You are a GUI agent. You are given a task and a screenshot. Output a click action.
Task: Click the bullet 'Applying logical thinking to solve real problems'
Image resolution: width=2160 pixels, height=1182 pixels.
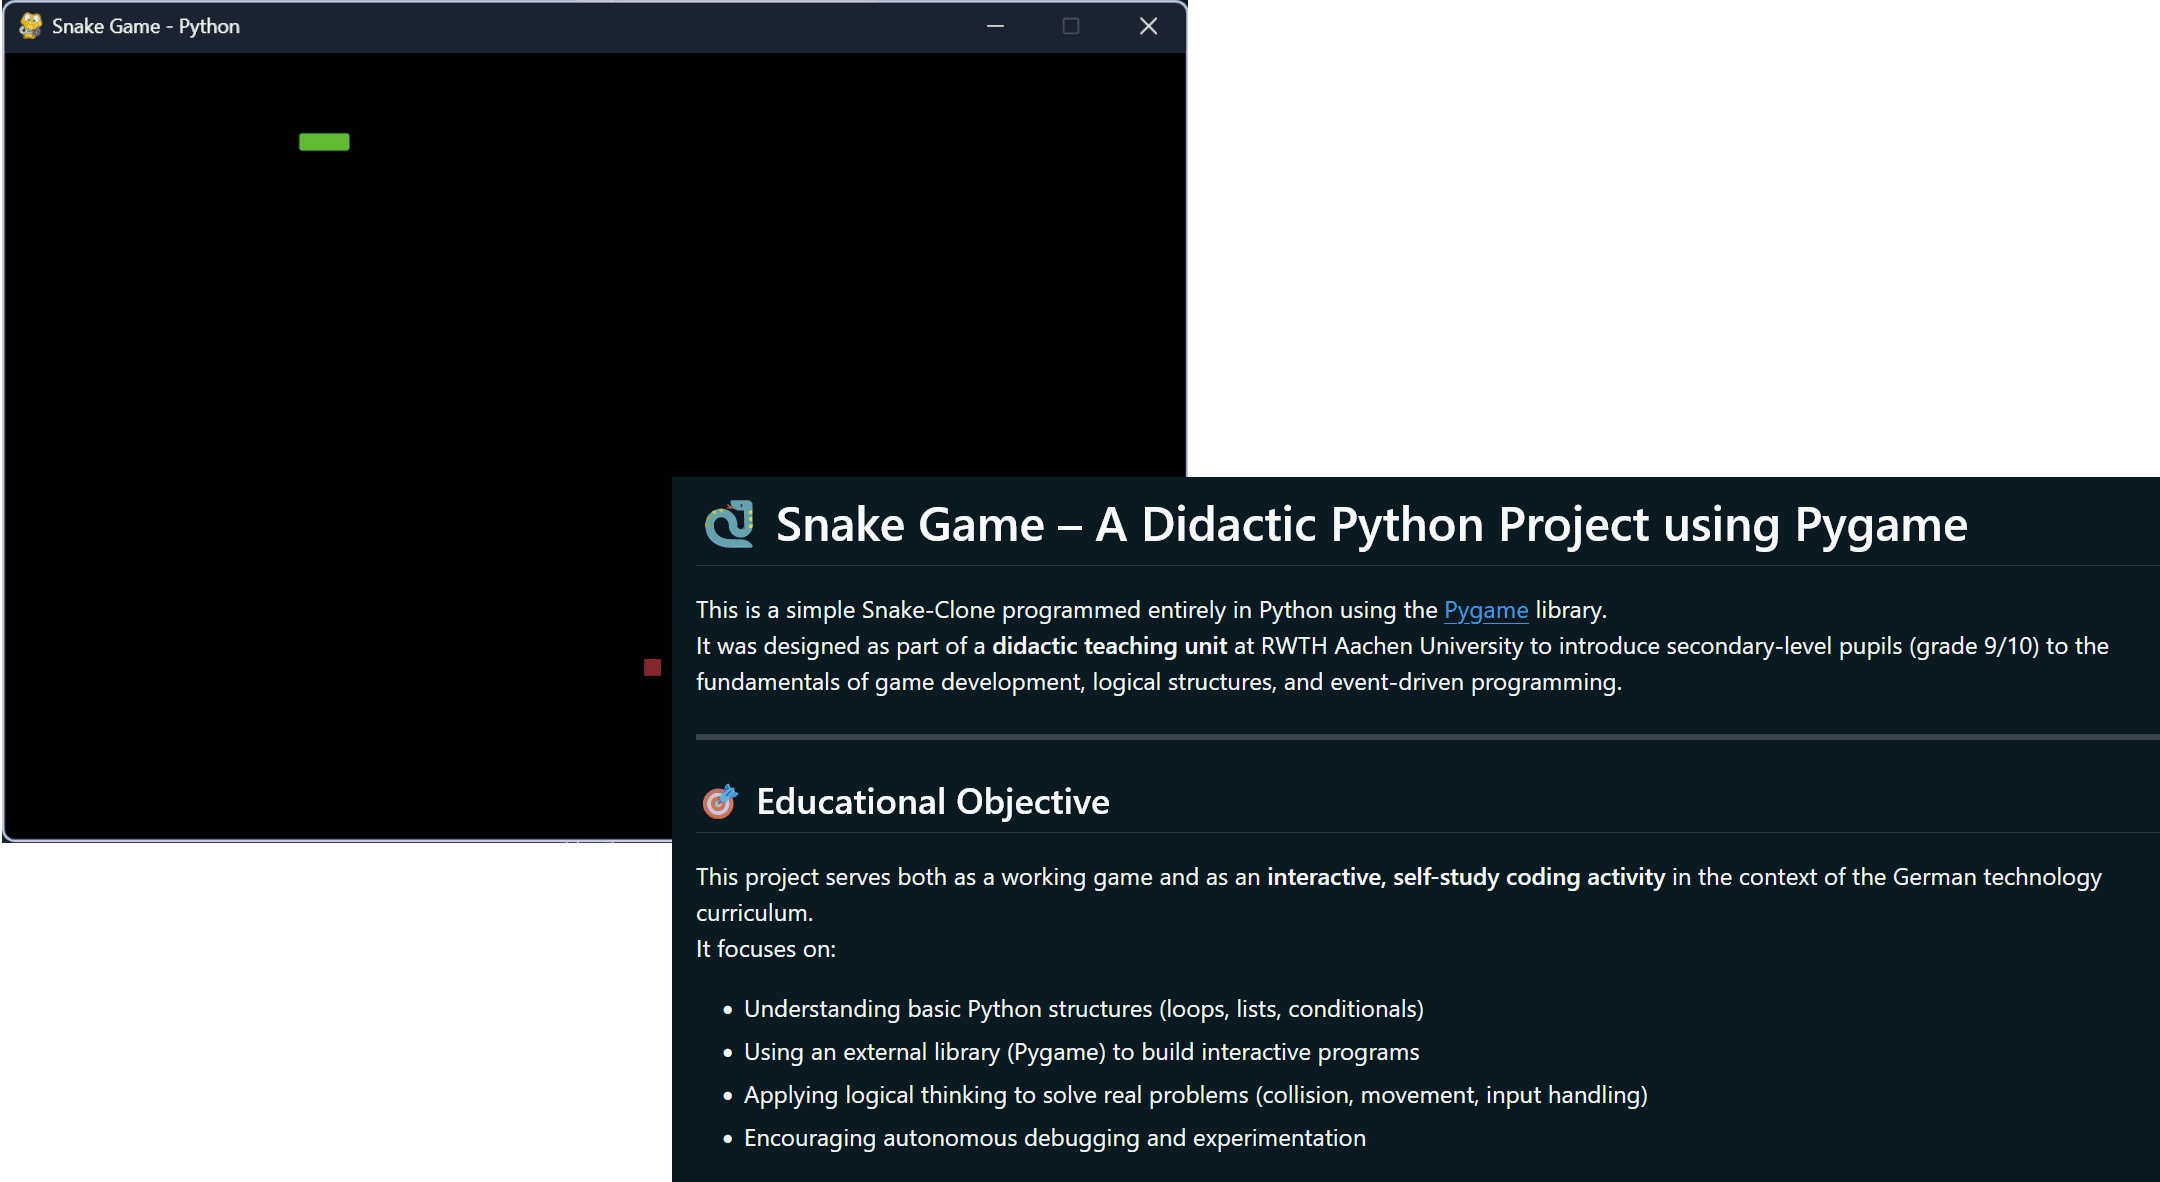(1196, 1095)
